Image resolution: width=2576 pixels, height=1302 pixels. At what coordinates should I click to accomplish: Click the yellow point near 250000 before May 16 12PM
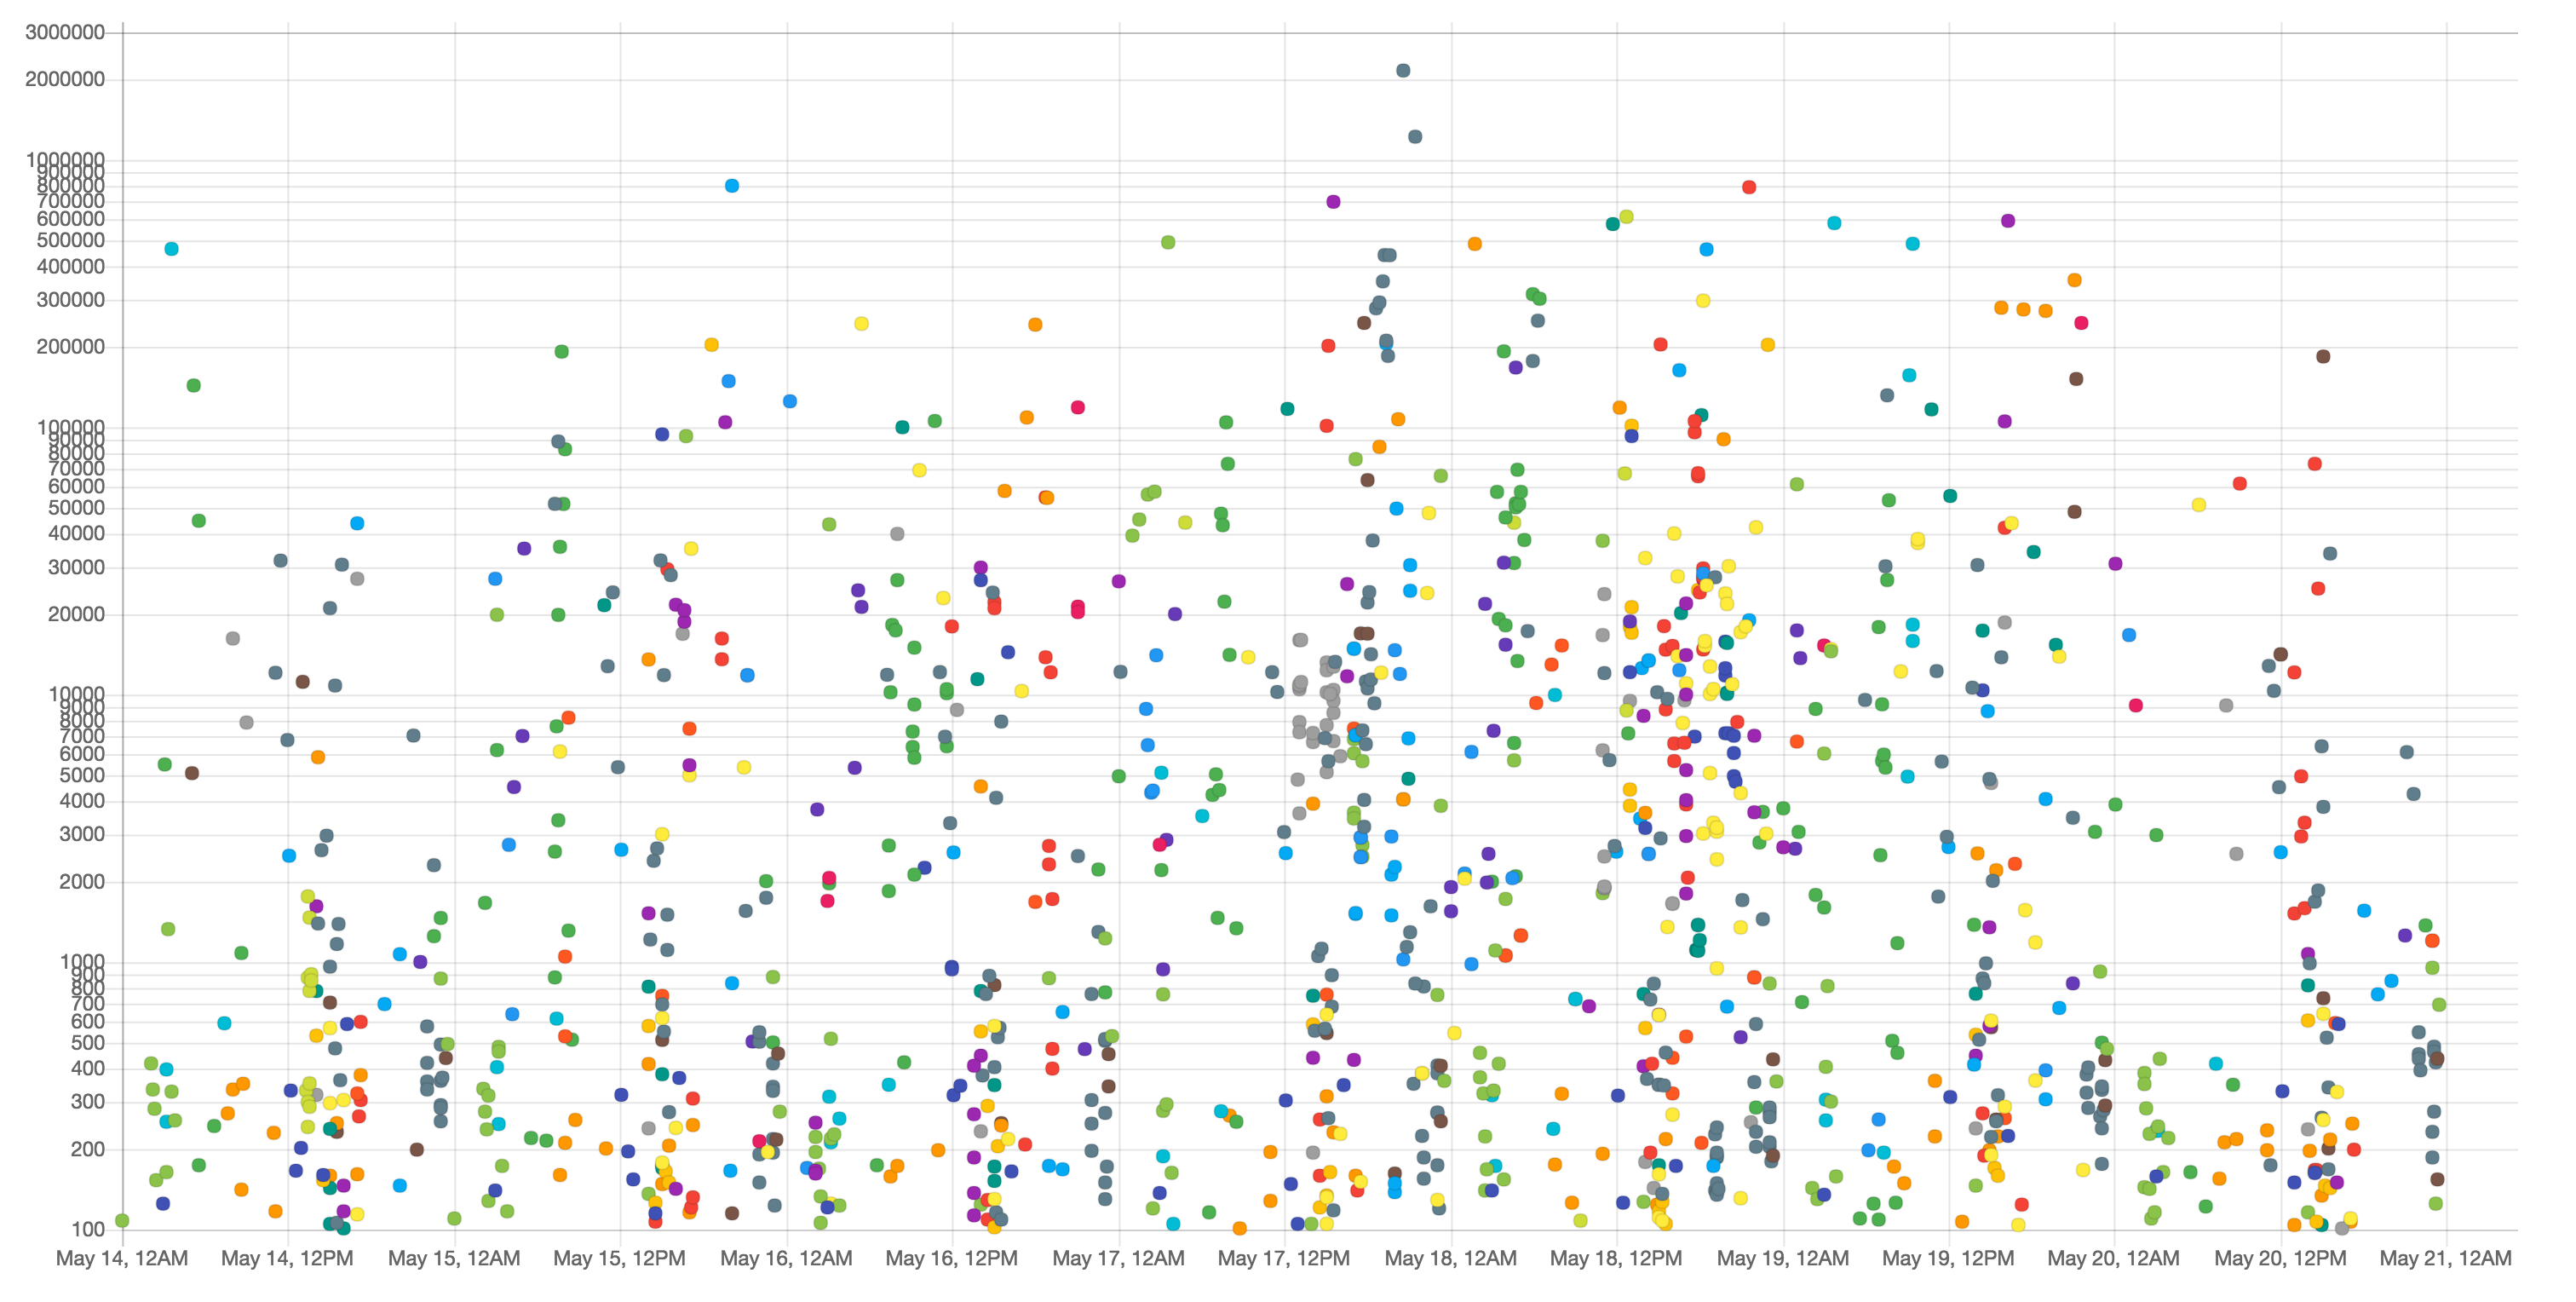point(861,324)
